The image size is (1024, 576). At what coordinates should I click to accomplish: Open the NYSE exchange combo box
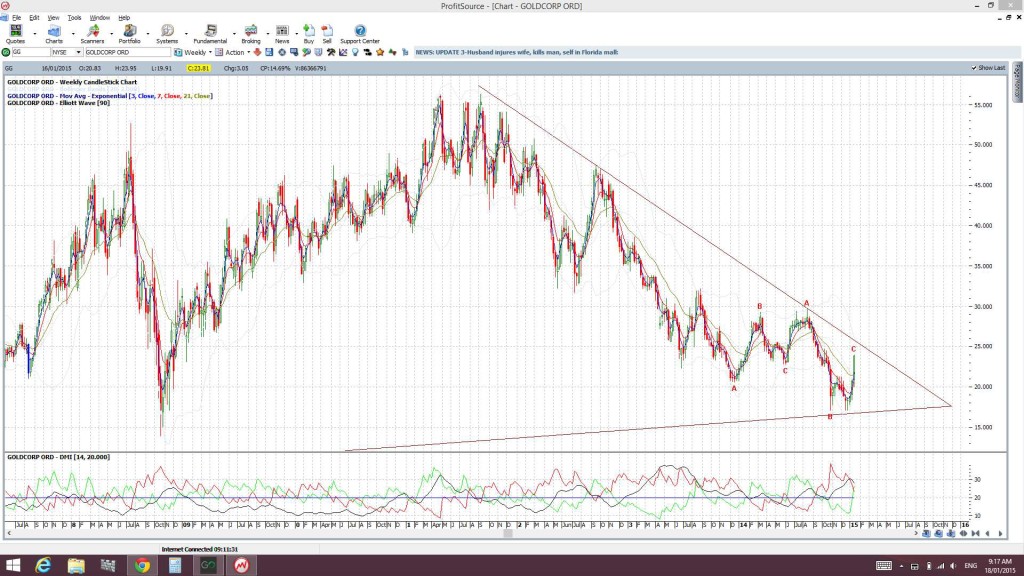pos(67,52)
